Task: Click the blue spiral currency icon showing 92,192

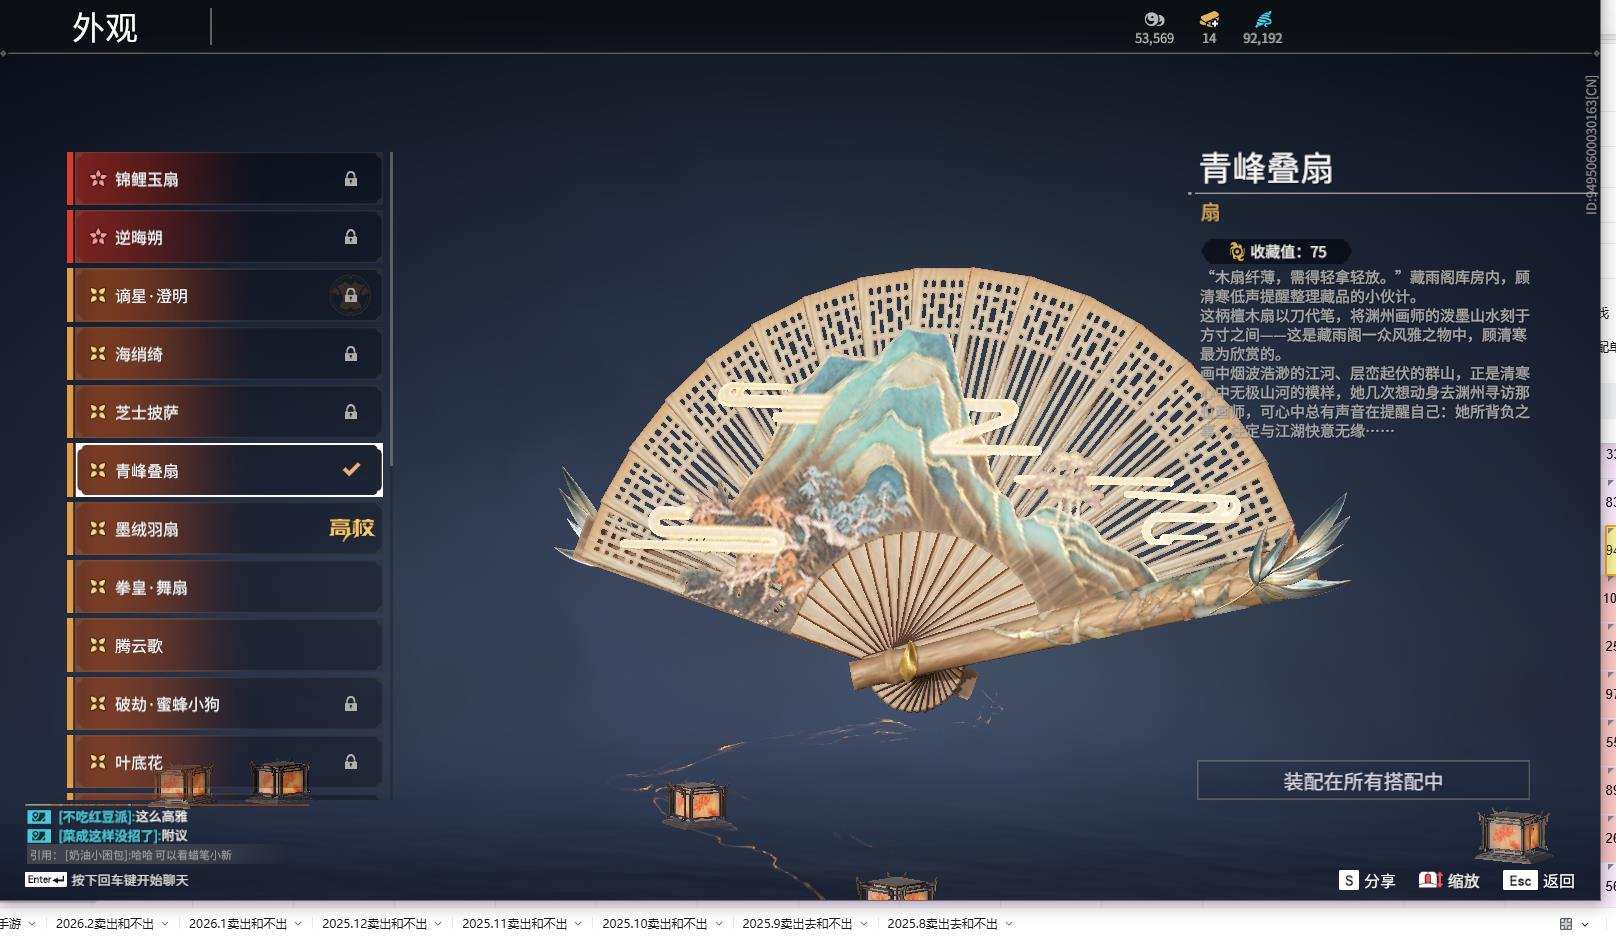Action: 1262,20
